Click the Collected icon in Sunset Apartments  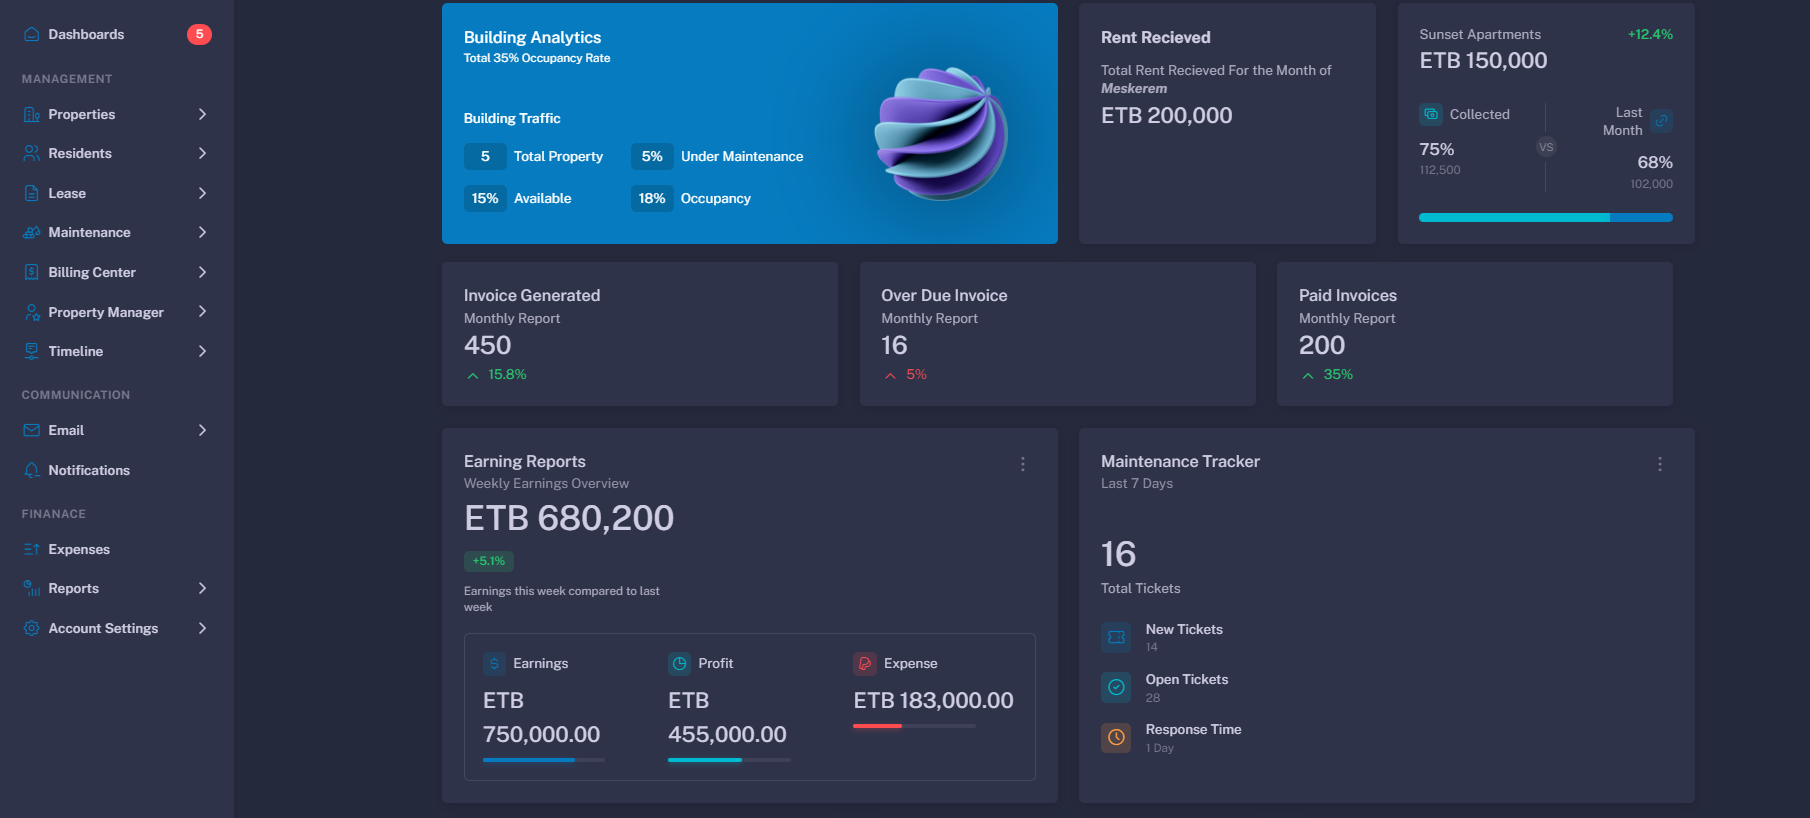coord(1431,114)
